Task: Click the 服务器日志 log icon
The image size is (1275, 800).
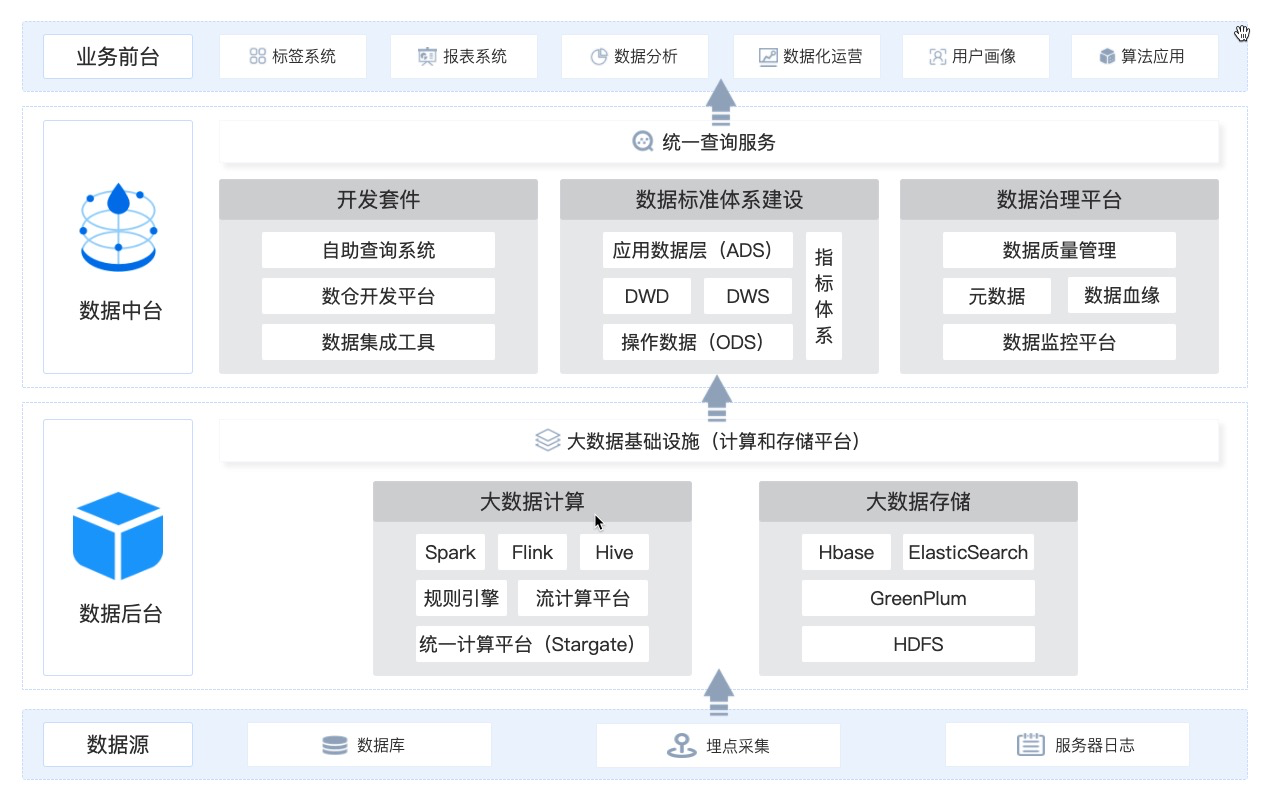Action: (1030, 746)
